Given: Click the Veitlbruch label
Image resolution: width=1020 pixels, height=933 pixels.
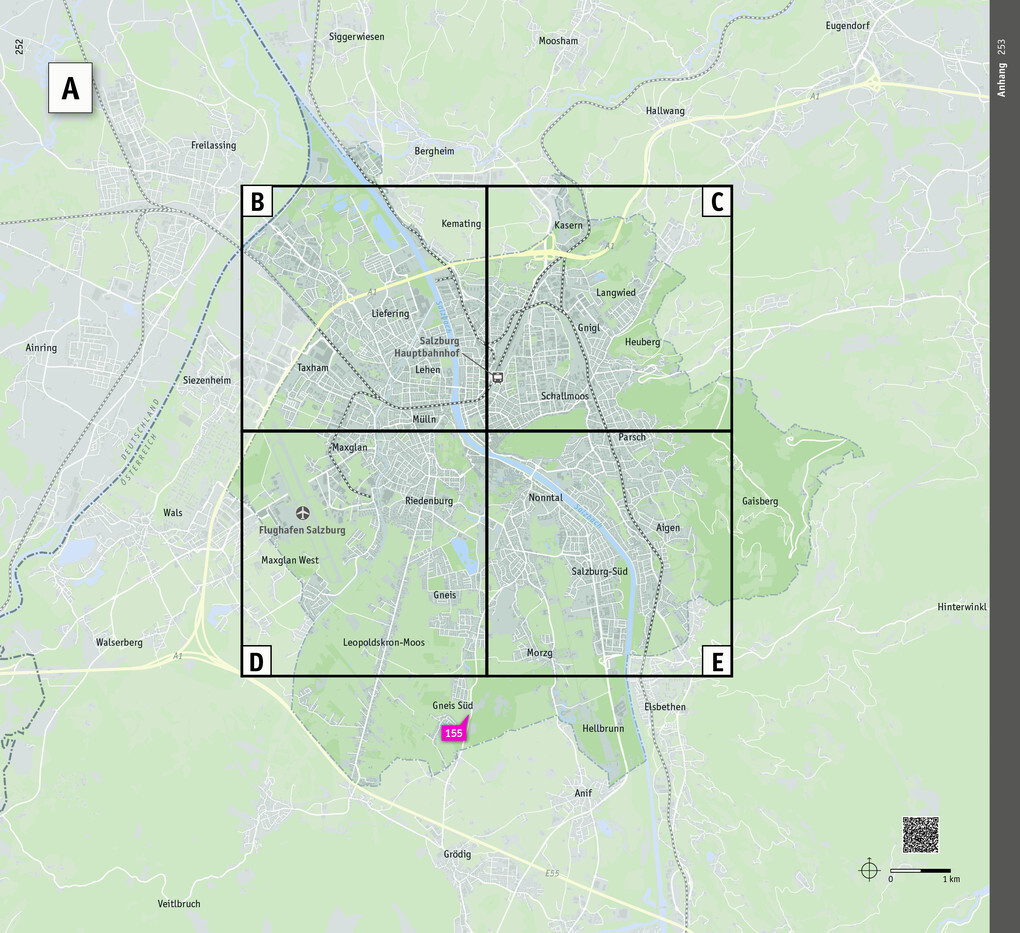Looking at the screenshot, I should [179, 904].
